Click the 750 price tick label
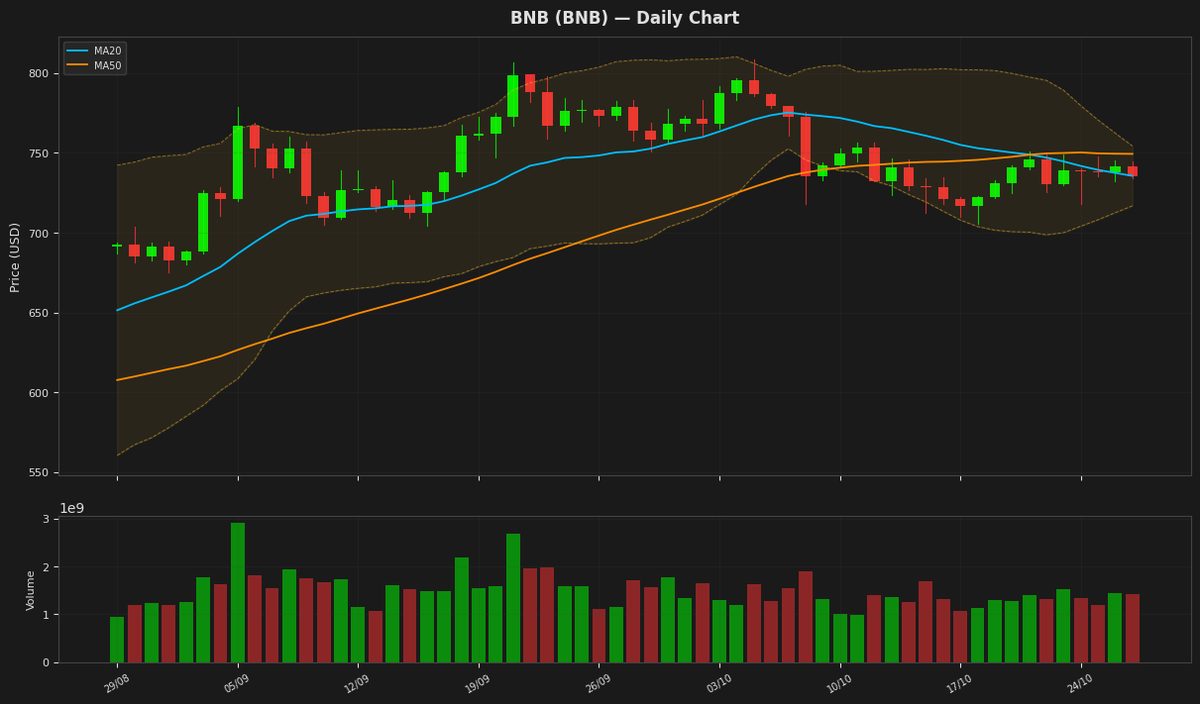Image resolution: width=1200 pixels, height=704 pixels. tap(39, 154)
